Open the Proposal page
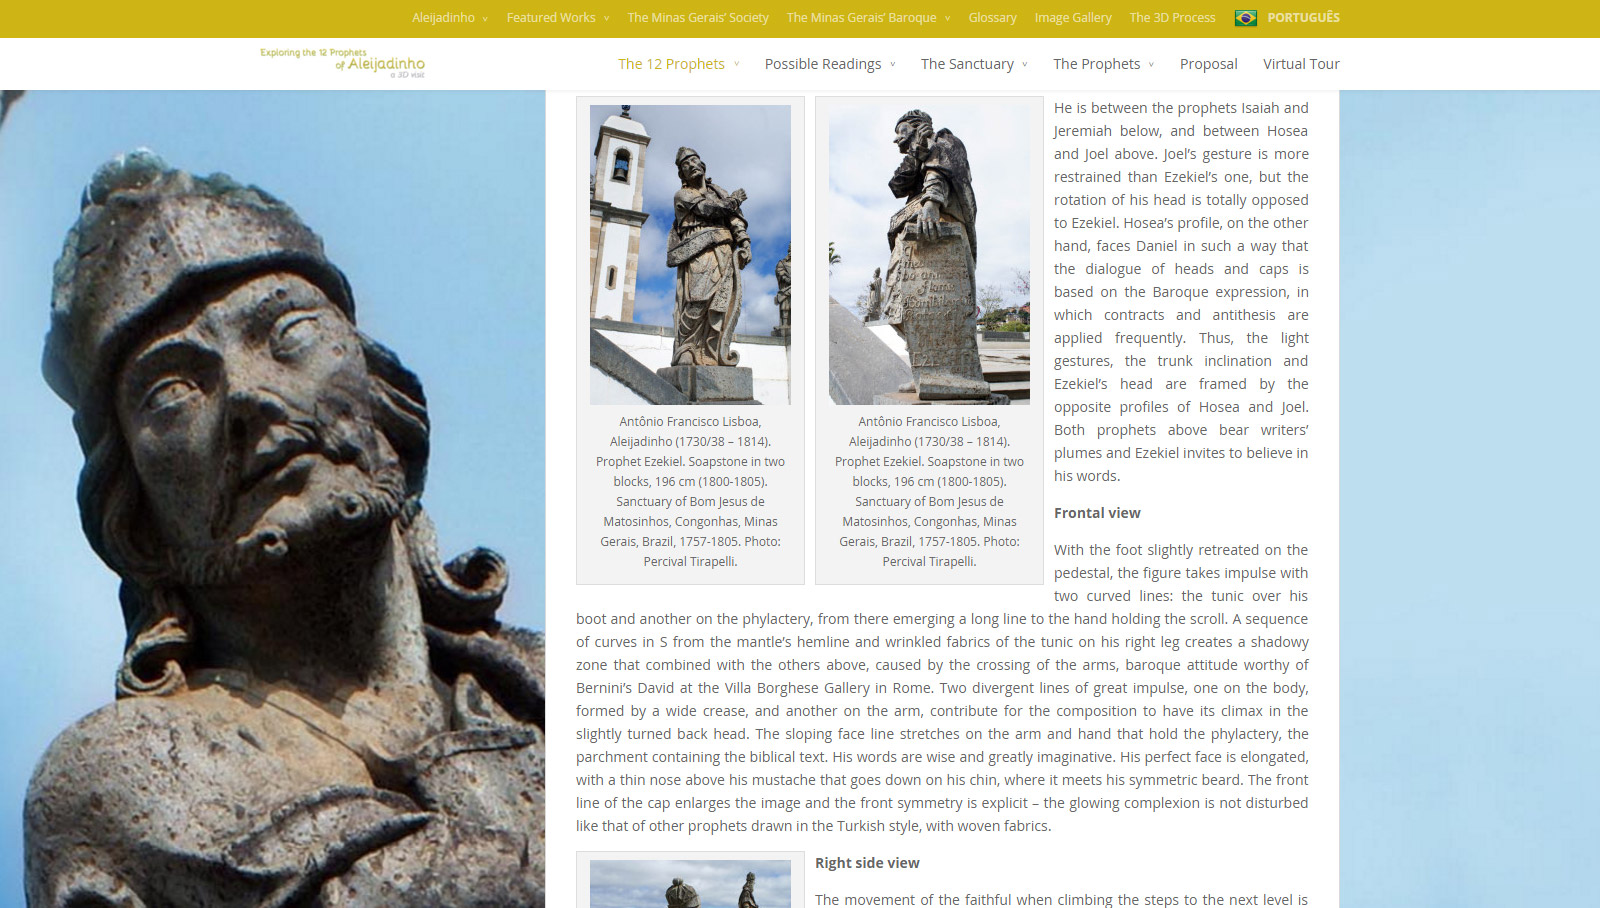 click(1208, 64)
